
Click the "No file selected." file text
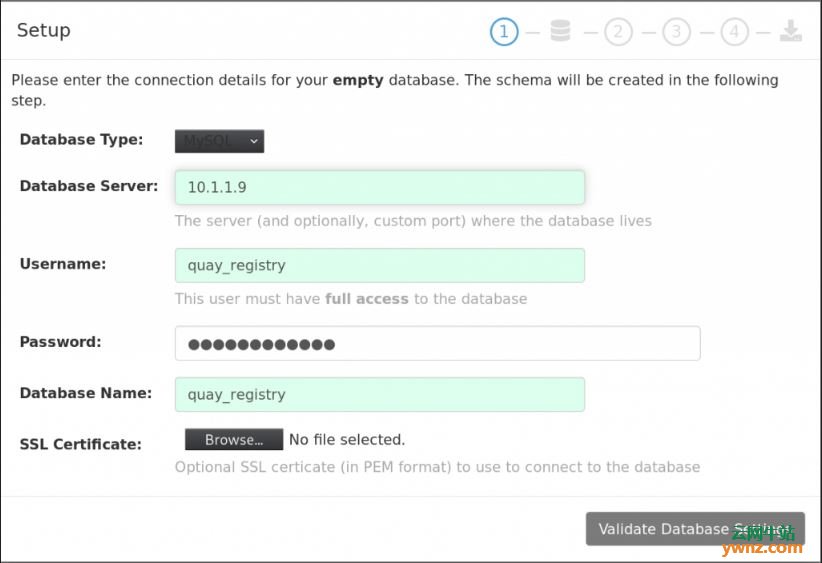point(346,439)
